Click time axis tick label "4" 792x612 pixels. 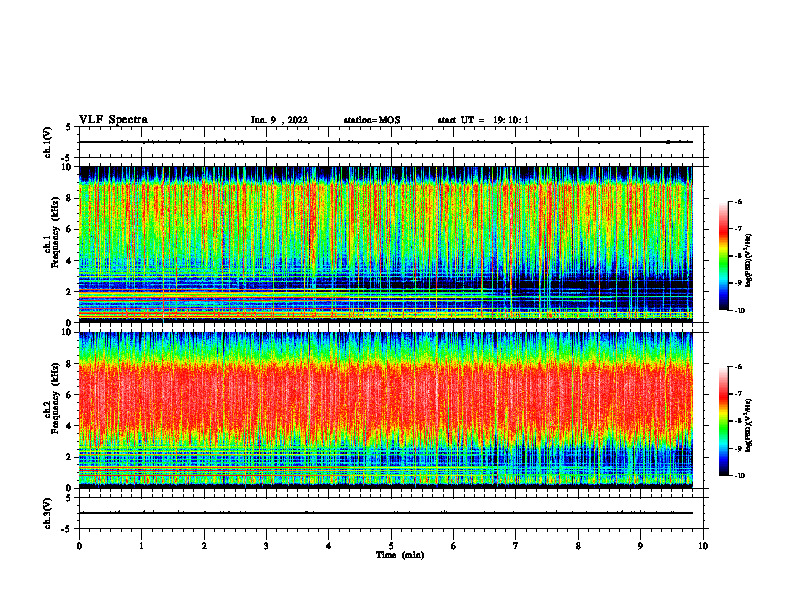coord(329,546)
